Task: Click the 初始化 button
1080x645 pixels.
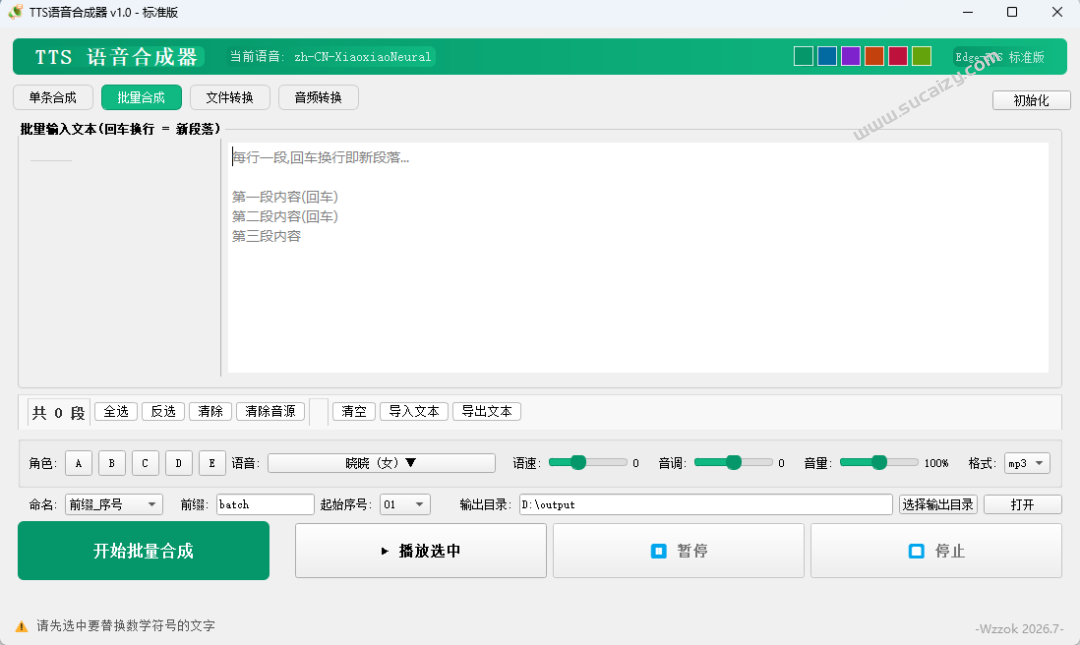Action: 1031,101
